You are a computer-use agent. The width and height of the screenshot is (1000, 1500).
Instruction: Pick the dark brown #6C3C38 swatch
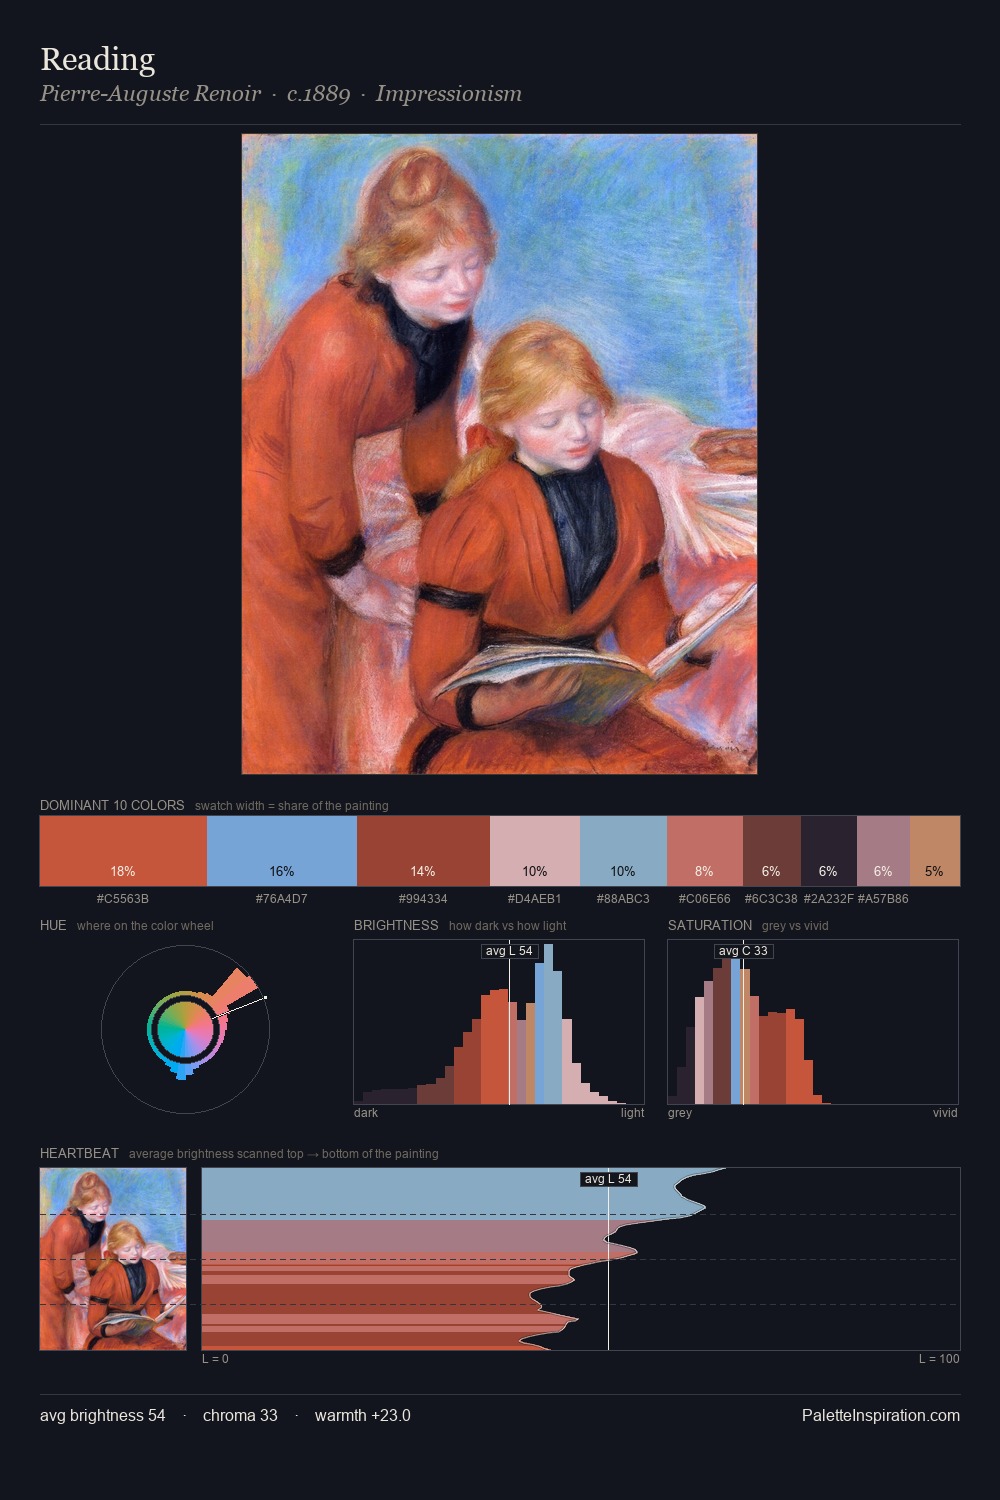coord(772,851)
